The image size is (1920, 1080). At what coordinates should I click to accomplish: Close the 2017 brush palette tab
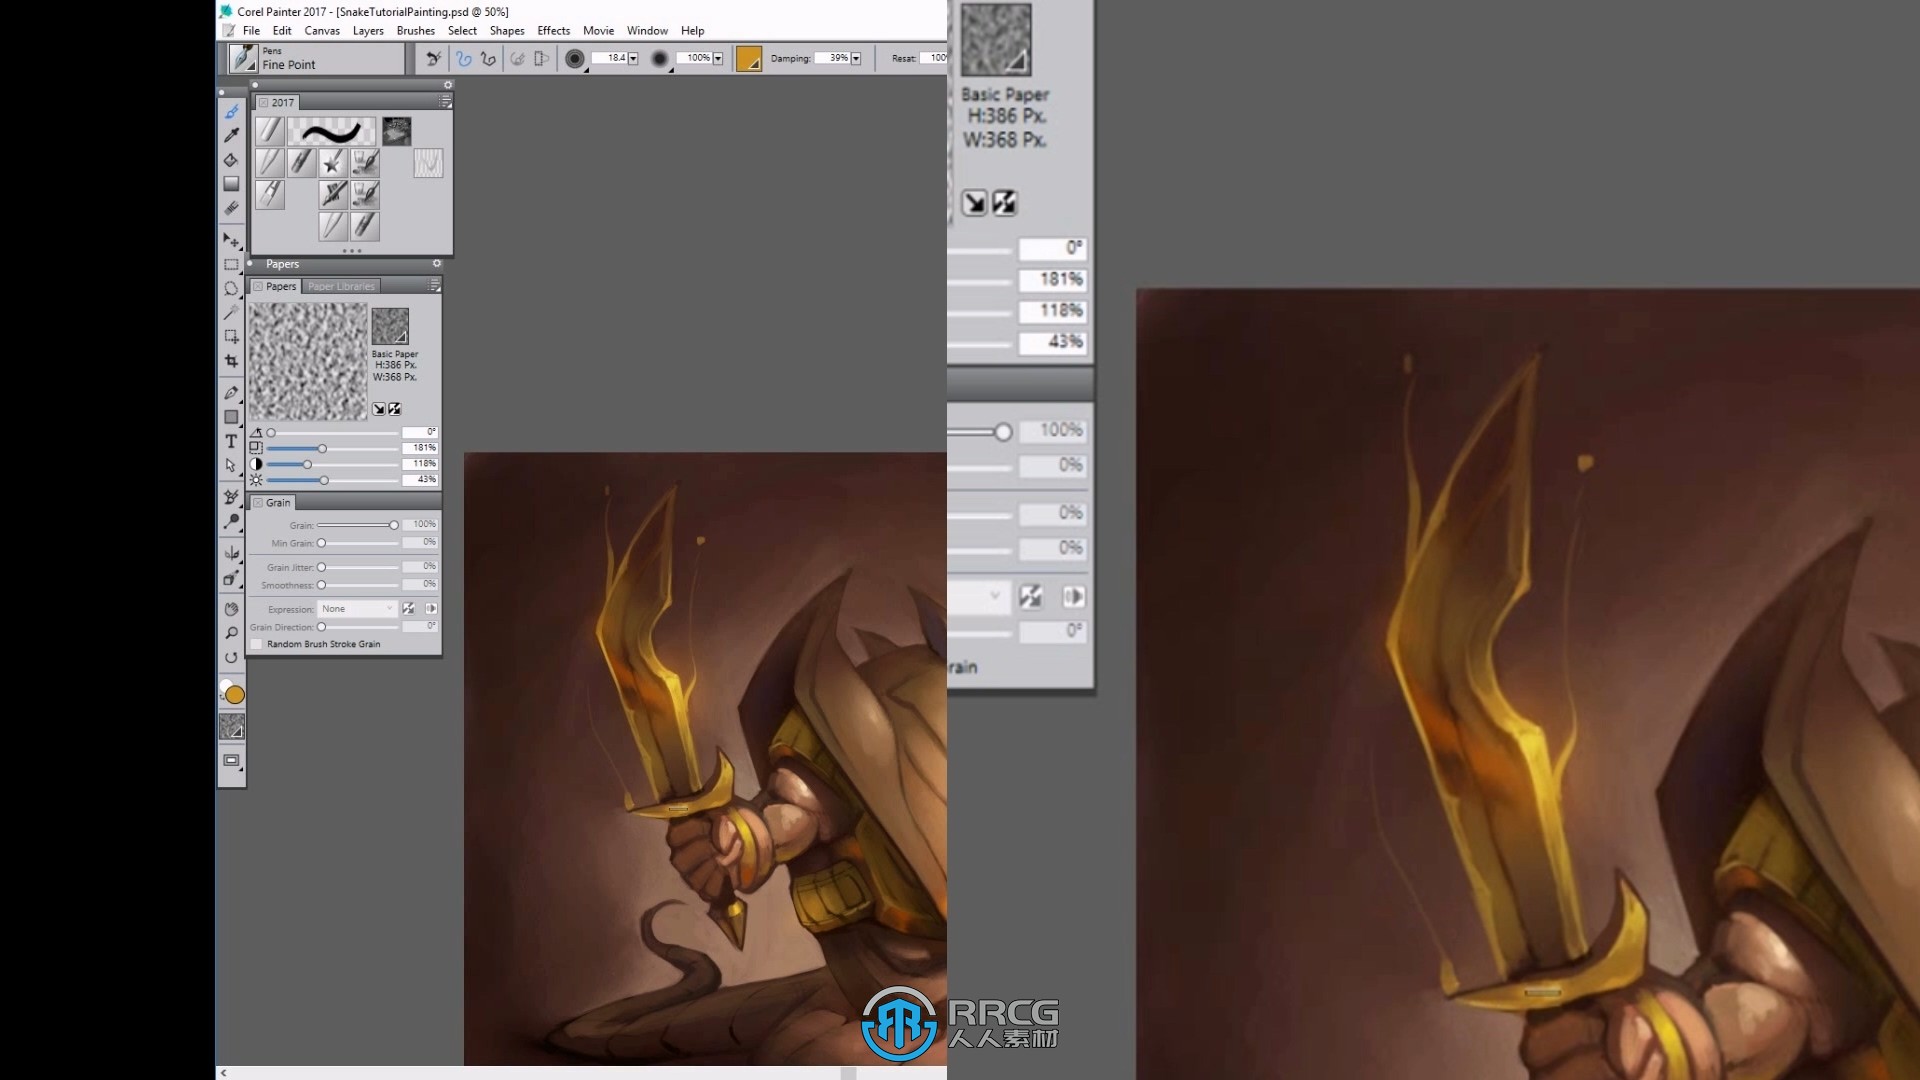pos(263,102)
